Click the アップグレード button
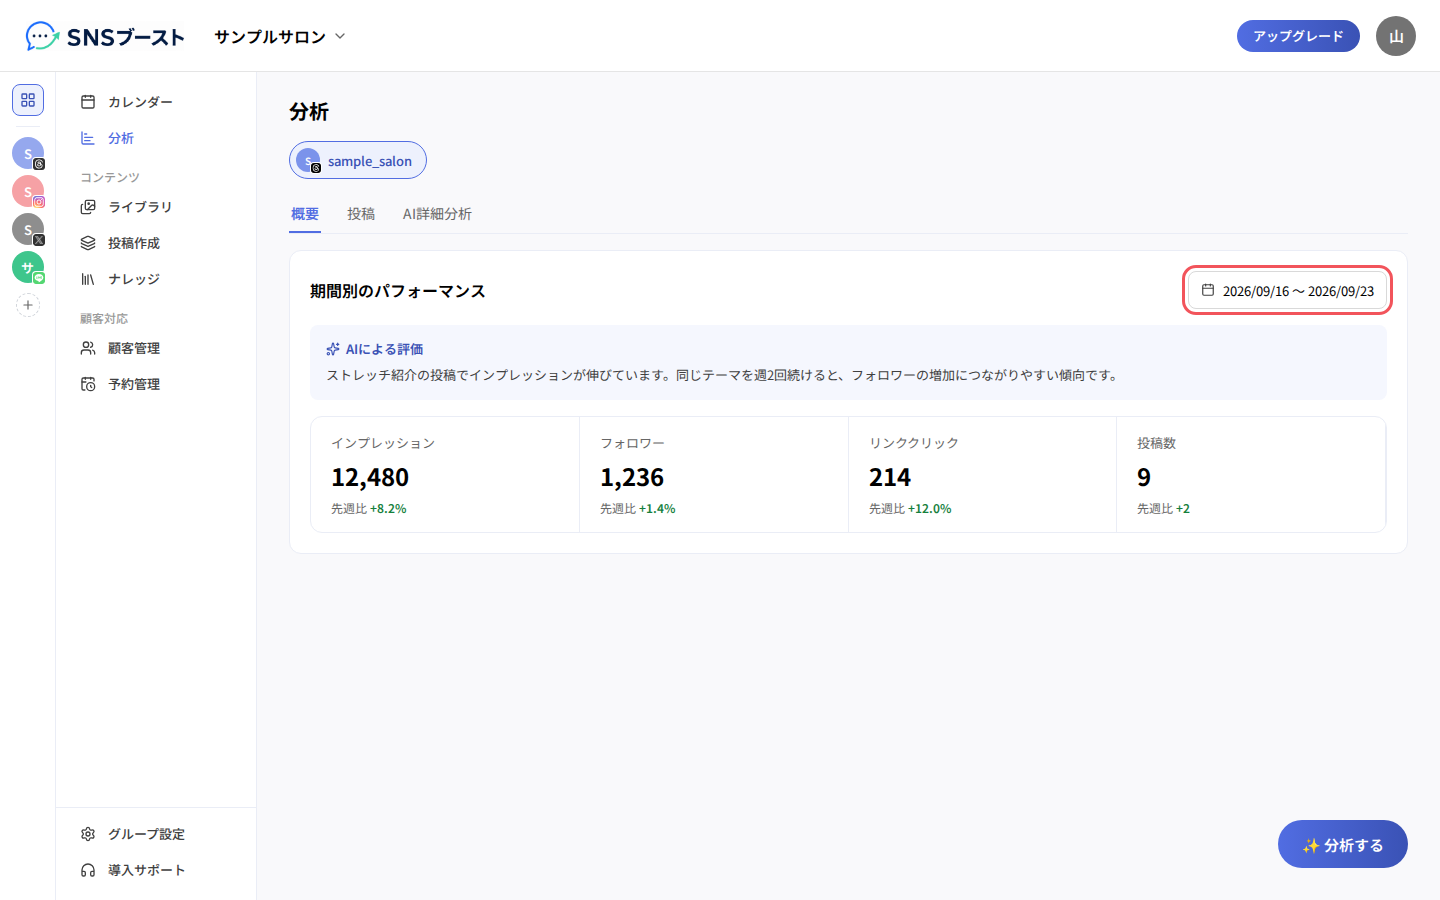The height and width of the screenshot is (900, 1440). pyautogui.click(x=1298, y=36)
